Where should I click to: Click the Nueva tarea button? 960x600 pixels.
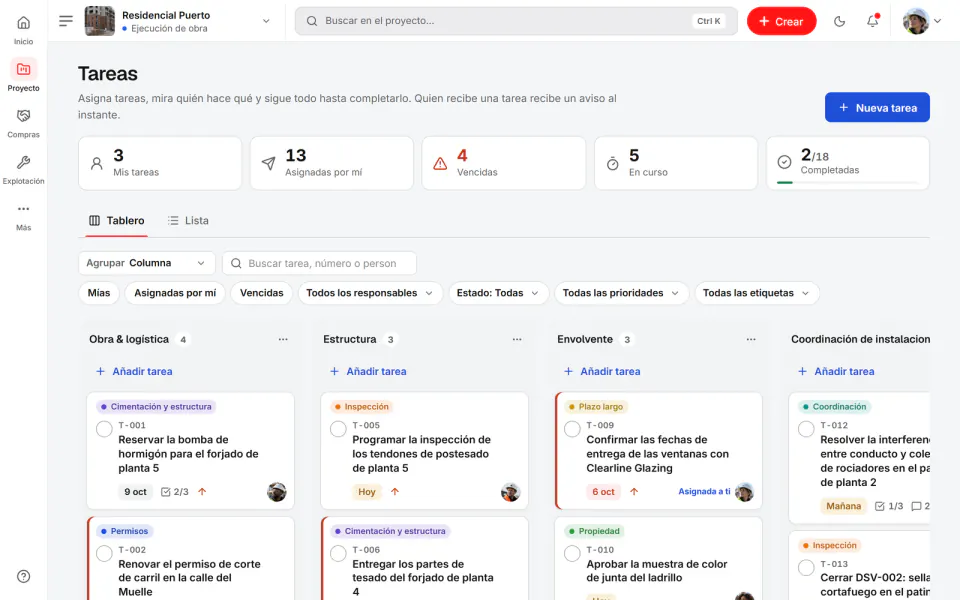tap(877, 108)
